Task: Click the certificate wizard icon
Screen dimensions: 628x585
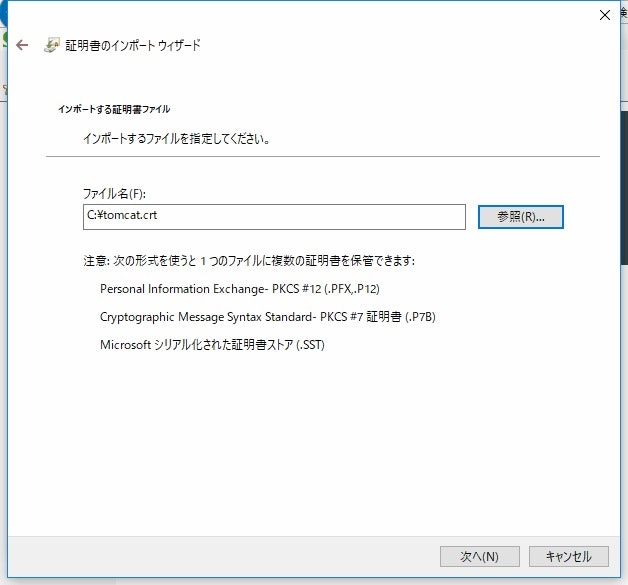Action: 51,45
